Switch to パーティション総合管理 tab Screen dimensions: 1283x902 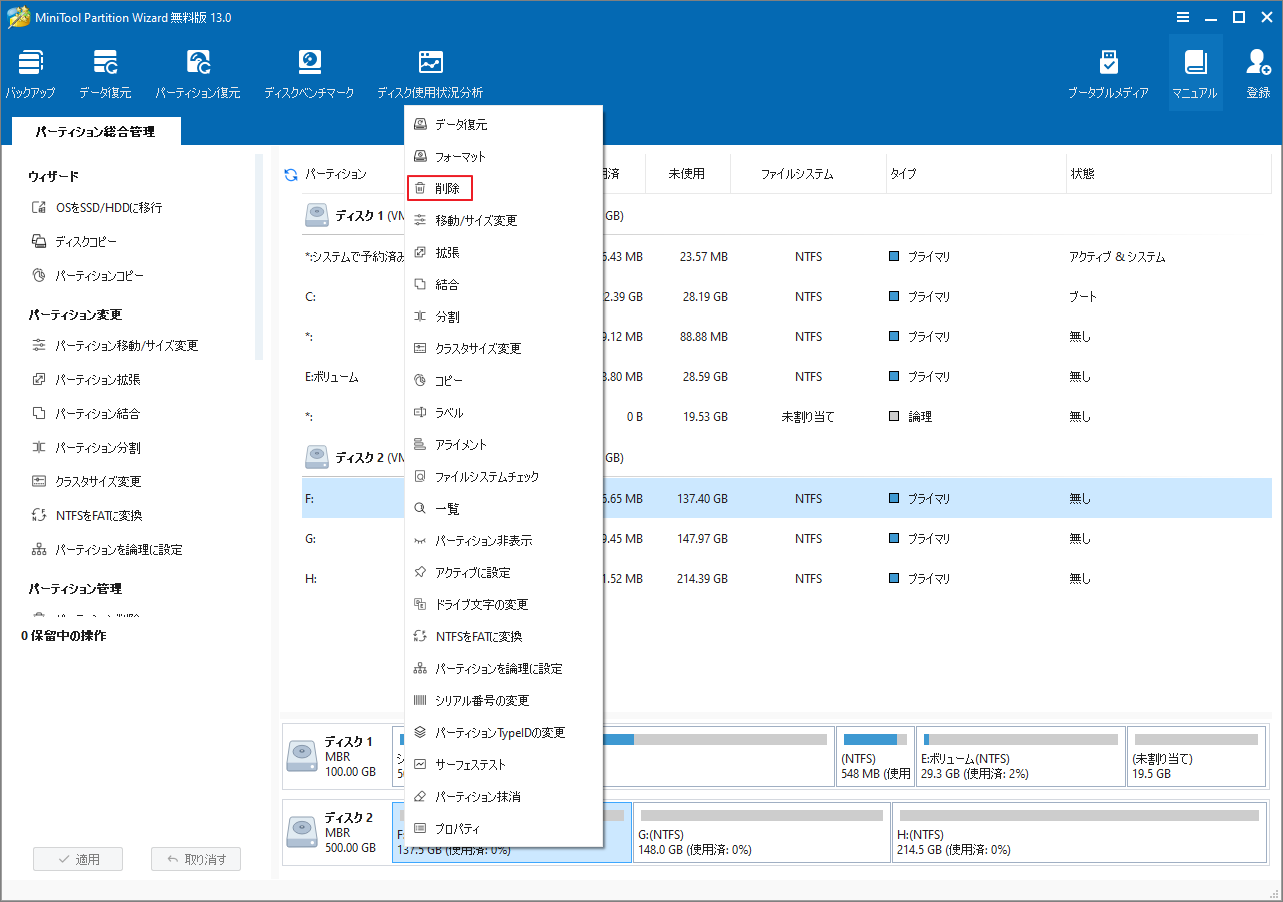tap(95, 131)
